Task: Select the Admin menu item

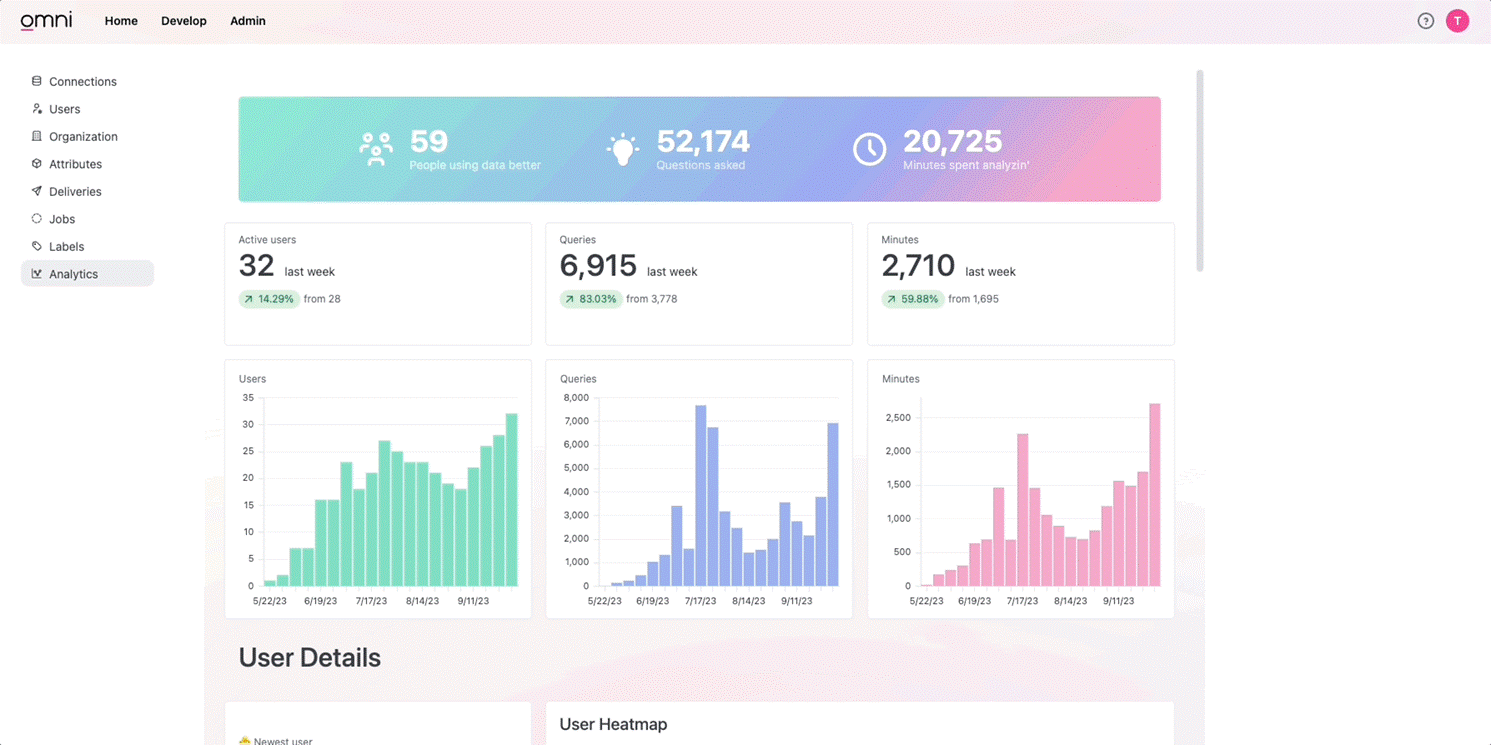Action: (x=248, y=21)
